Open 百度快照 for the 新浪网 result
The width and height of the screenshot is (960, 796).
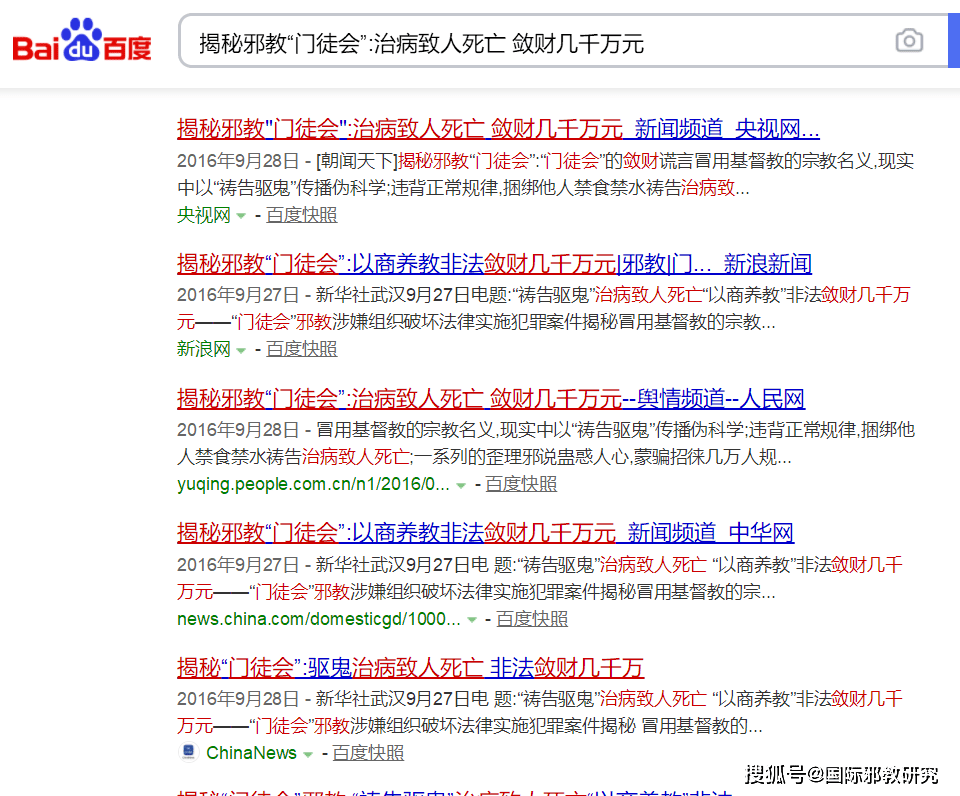click(x=302, y=349)
